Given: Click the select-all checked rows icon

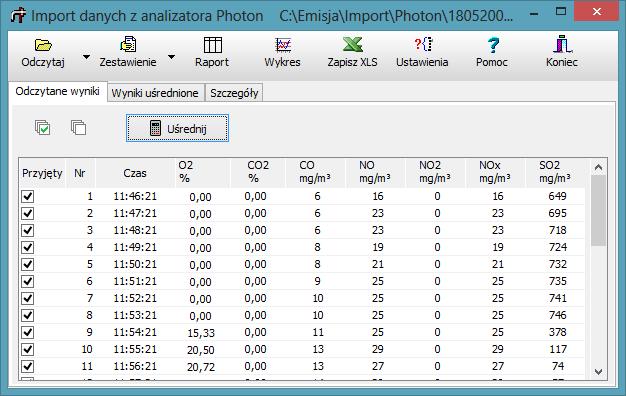Looking at the screenshot, I should tap(43, 128).
